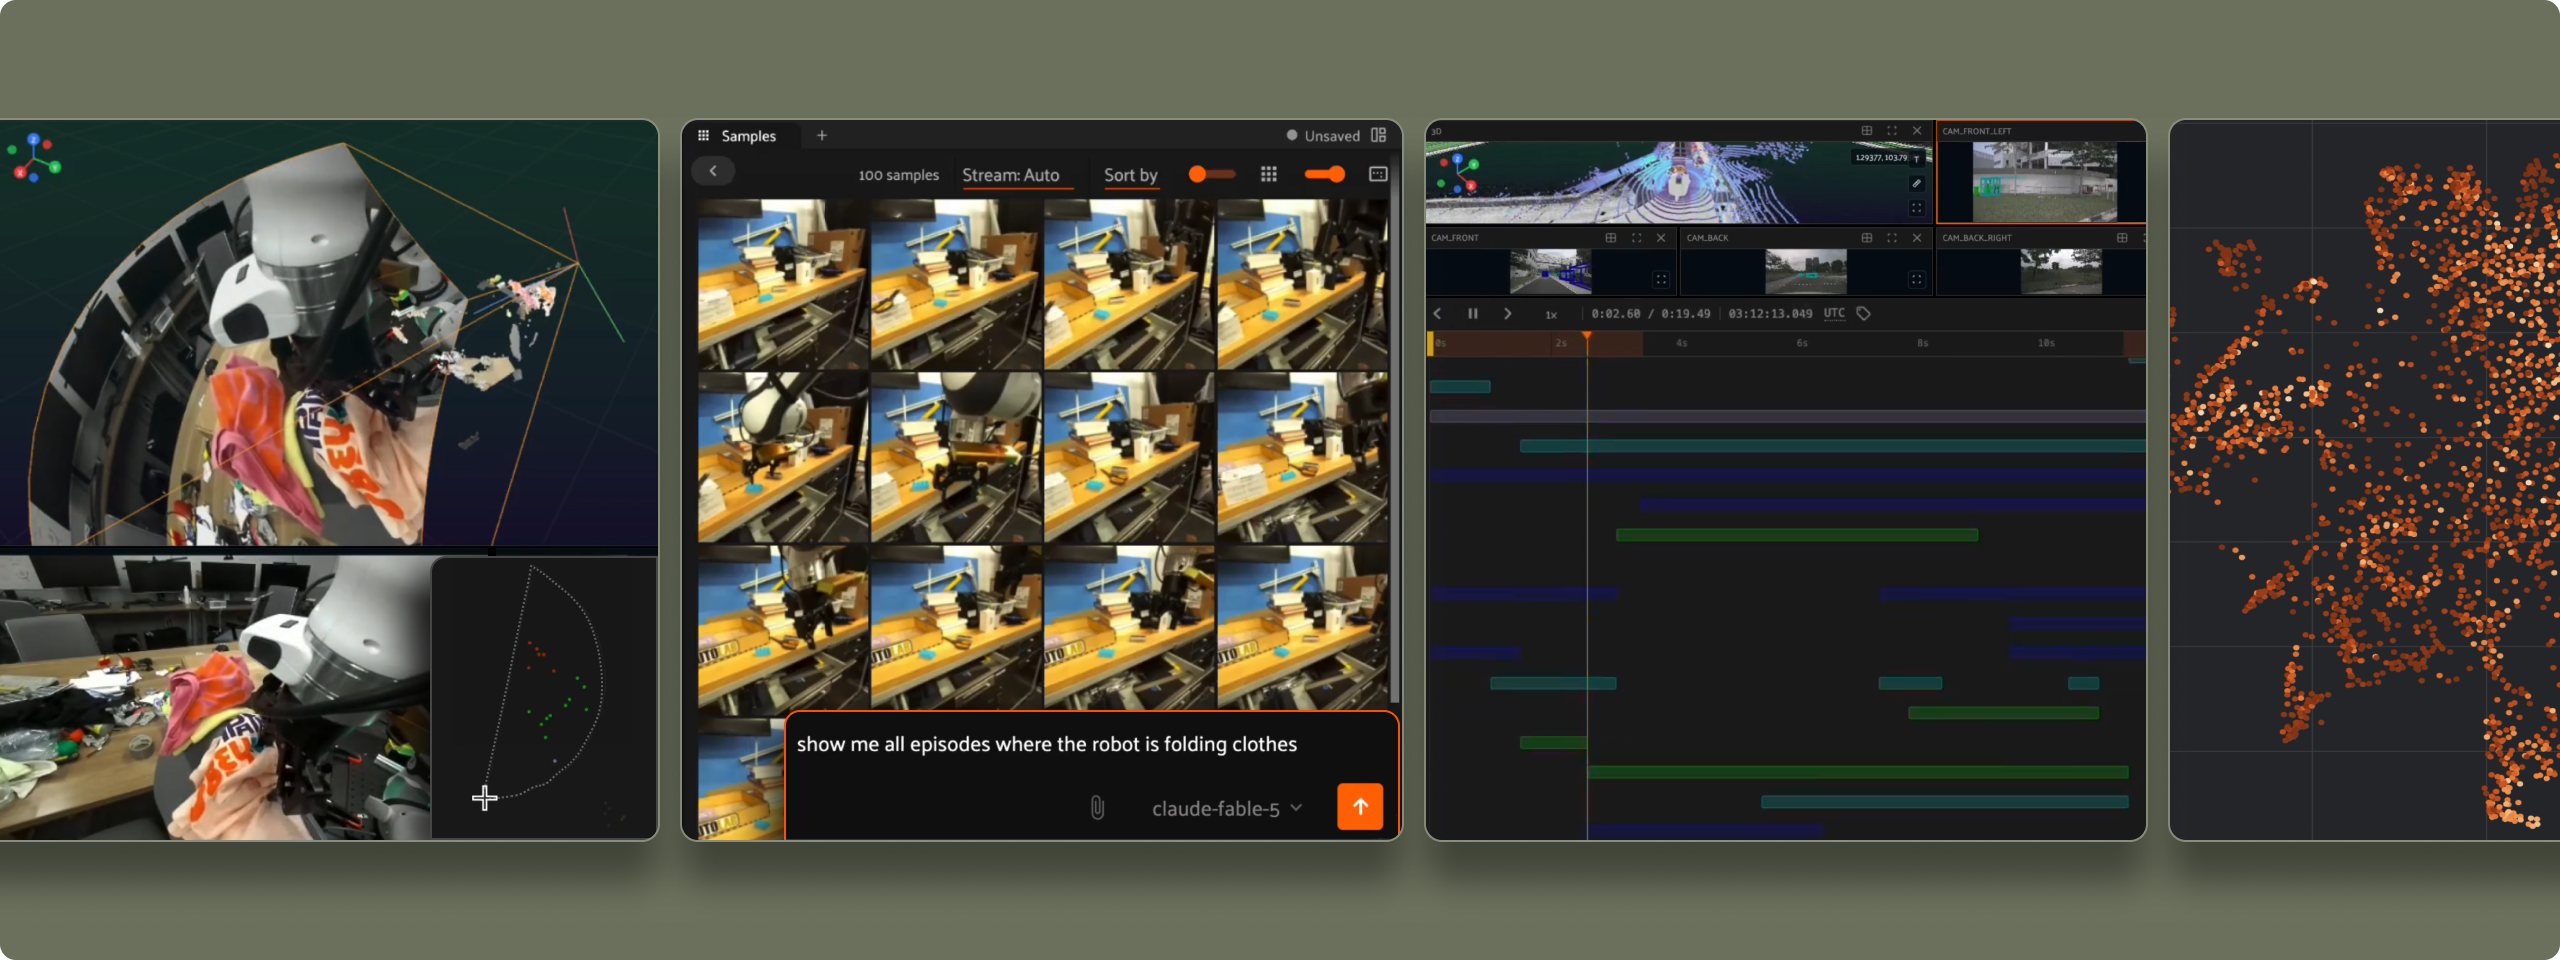Select the CAM_FRONT_LEFT camera image
Image resolution: width=2560 pixels, height=960 pixels.
(x=2044, y=182)
